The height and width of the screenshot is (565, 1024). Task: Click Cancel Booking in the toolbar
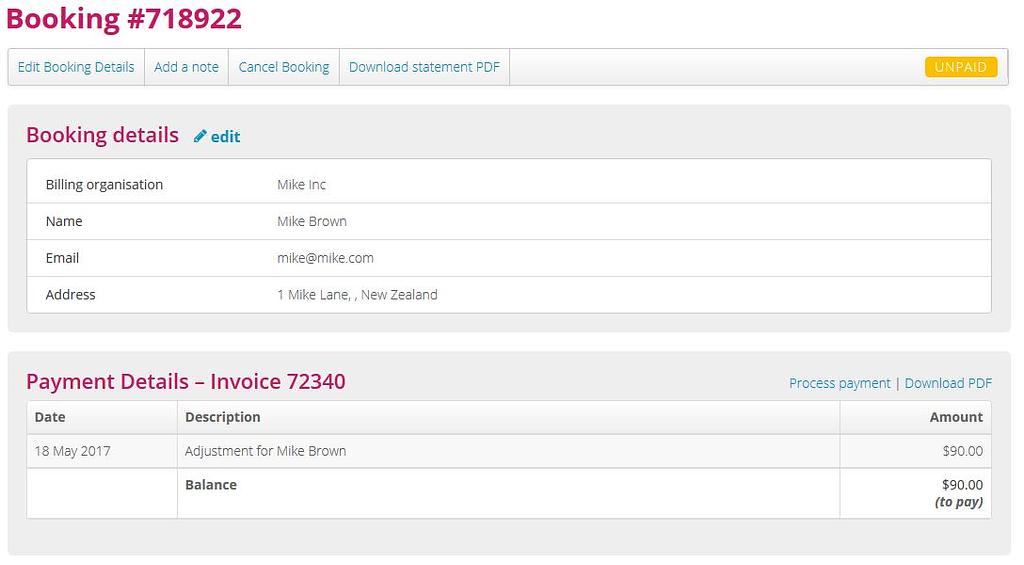tap(284, 67)
